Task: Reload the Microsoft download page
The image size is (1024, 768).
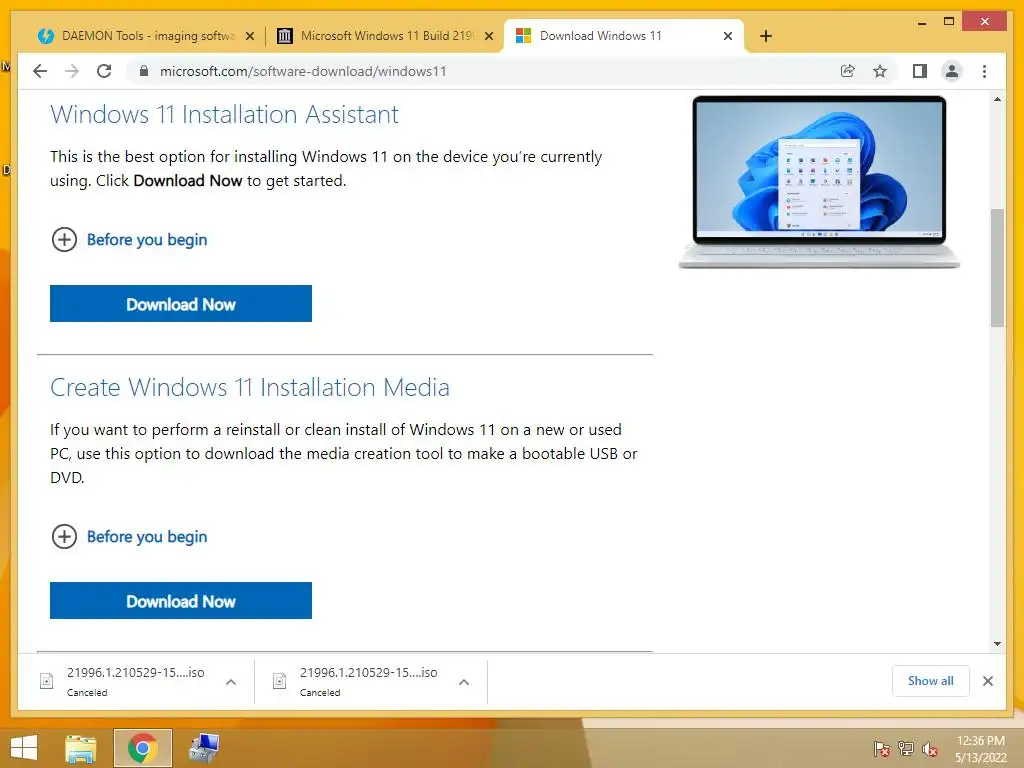Action: 104,71
